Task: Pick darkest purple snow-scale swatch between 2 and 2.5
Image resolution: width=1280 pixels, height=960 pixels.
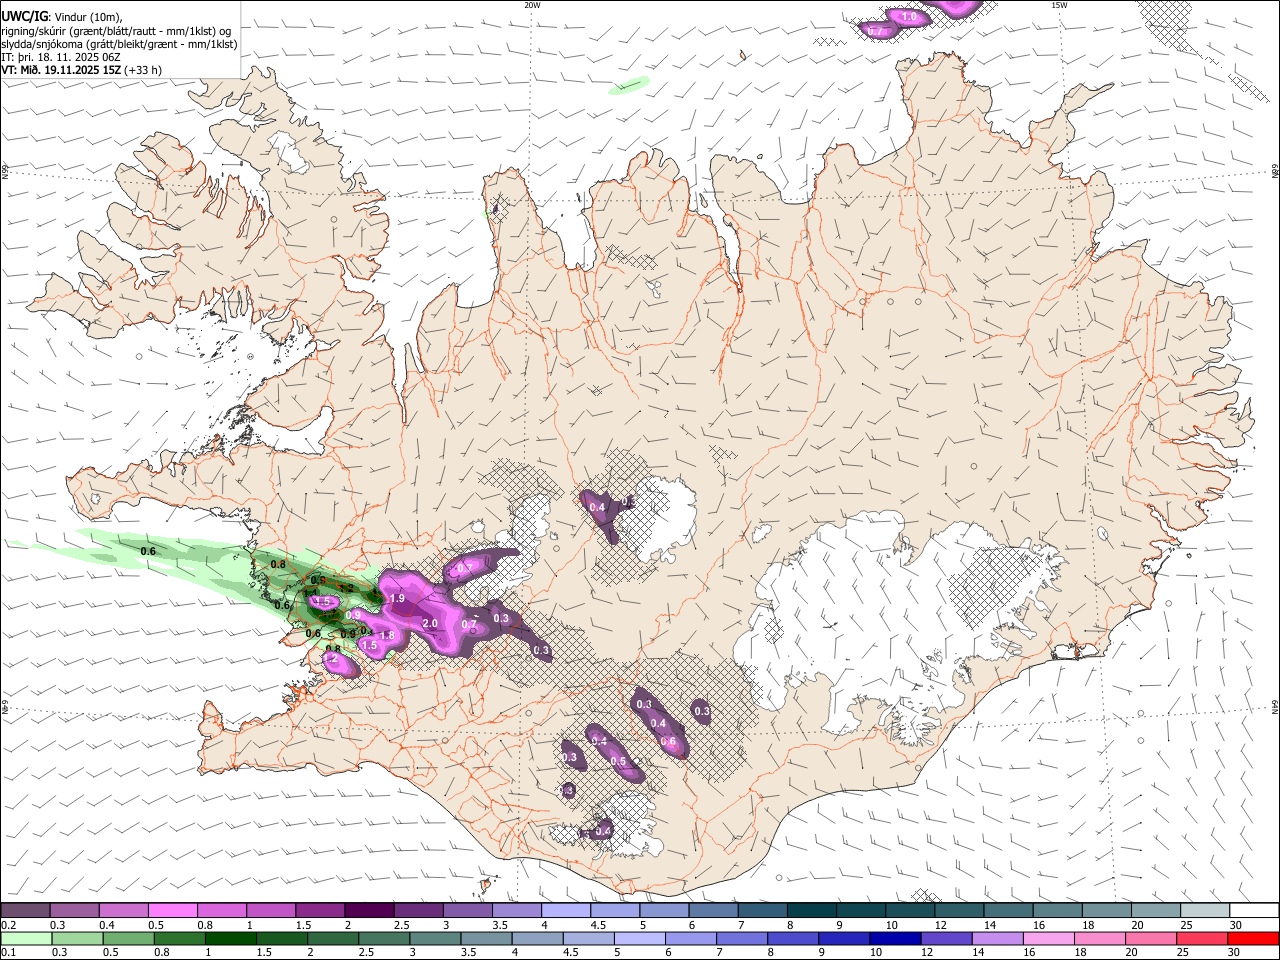Action: [x=369, y=910]
